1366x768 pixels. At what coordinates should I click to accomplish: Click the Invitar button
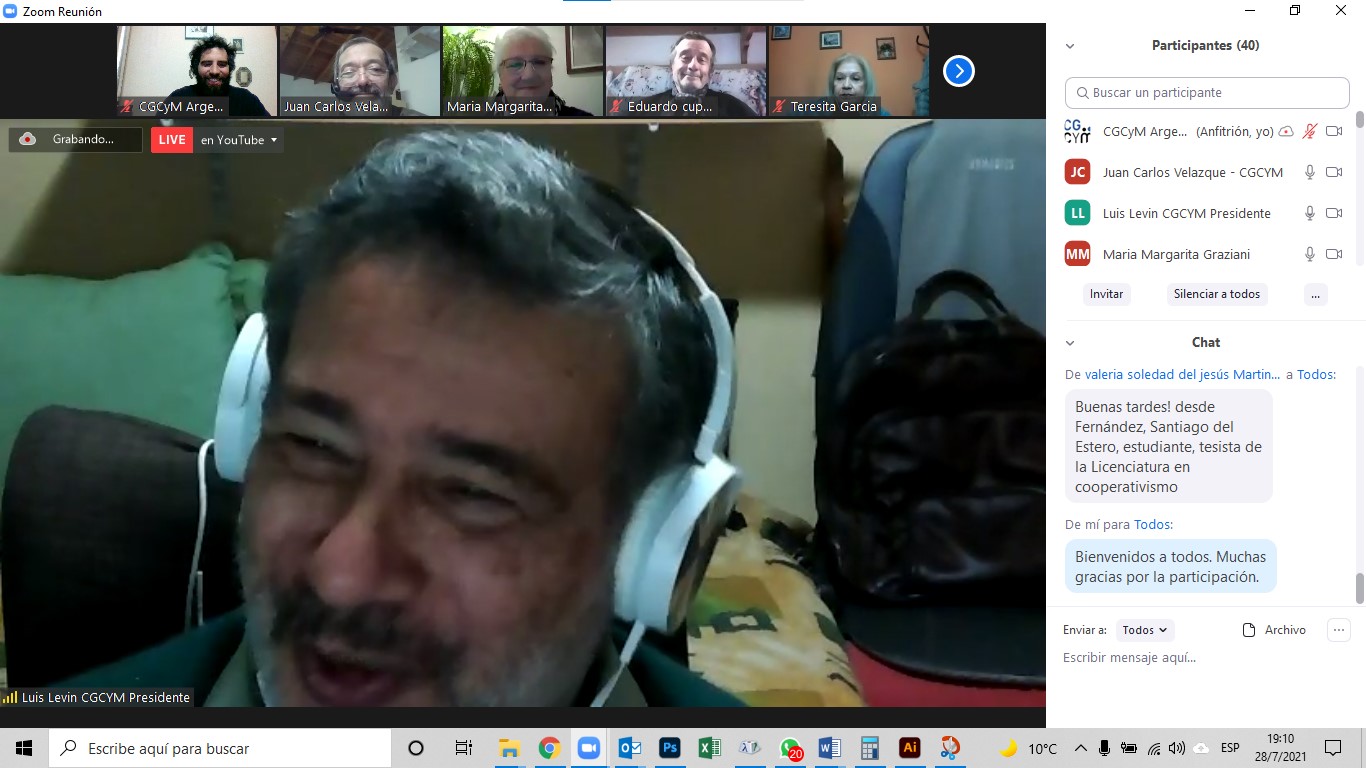pyautogui.click(x=1106, y=294)
